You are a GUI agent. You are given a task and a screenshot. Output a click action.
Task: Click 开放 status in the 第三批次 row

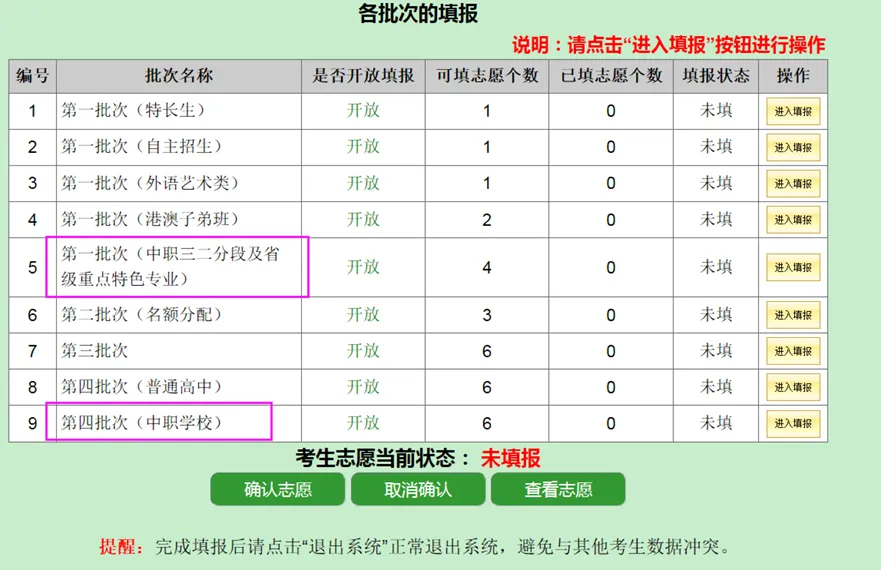point(363,350)
